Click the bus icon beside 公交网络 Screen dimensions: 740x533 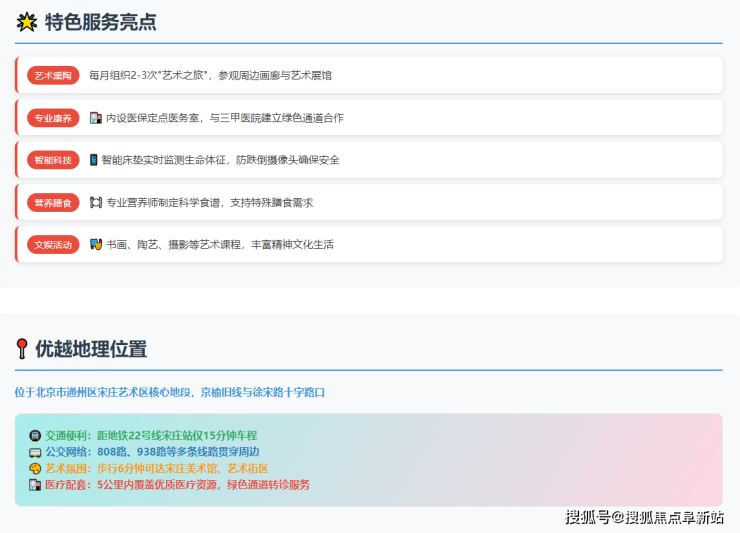point(35,452)
